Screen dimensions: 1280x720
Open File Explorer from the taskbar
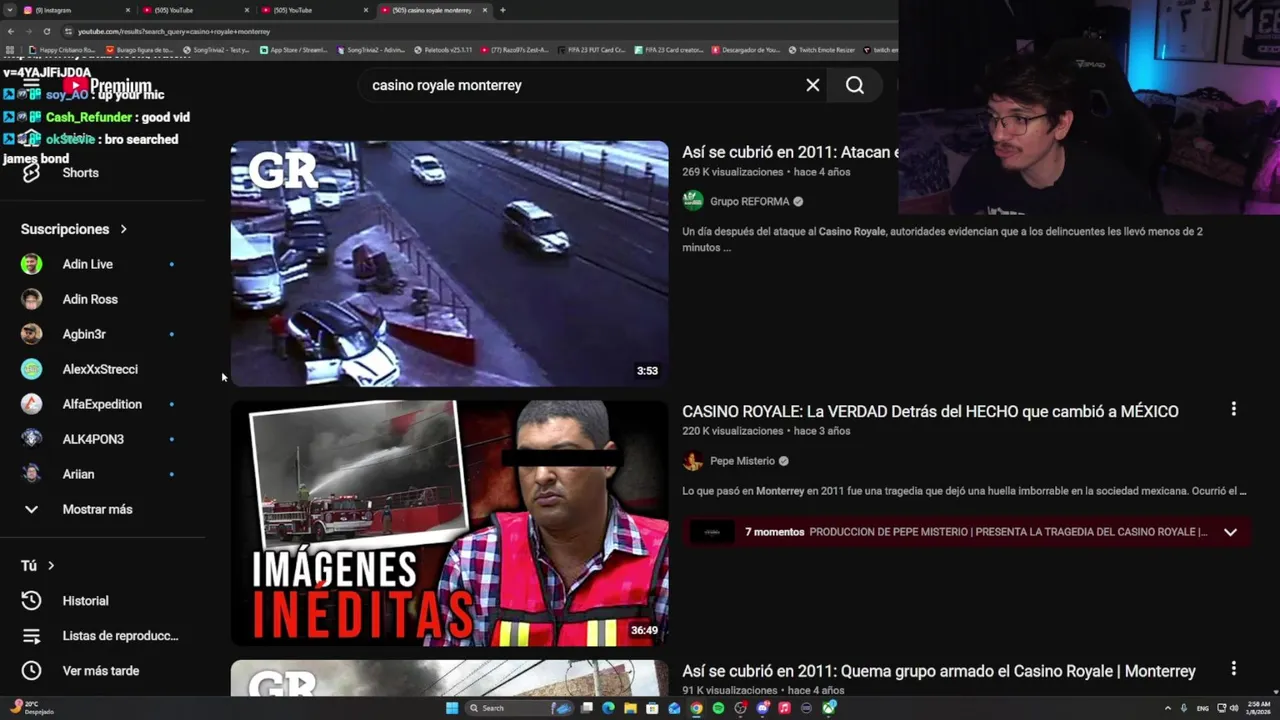pos(630,708)
